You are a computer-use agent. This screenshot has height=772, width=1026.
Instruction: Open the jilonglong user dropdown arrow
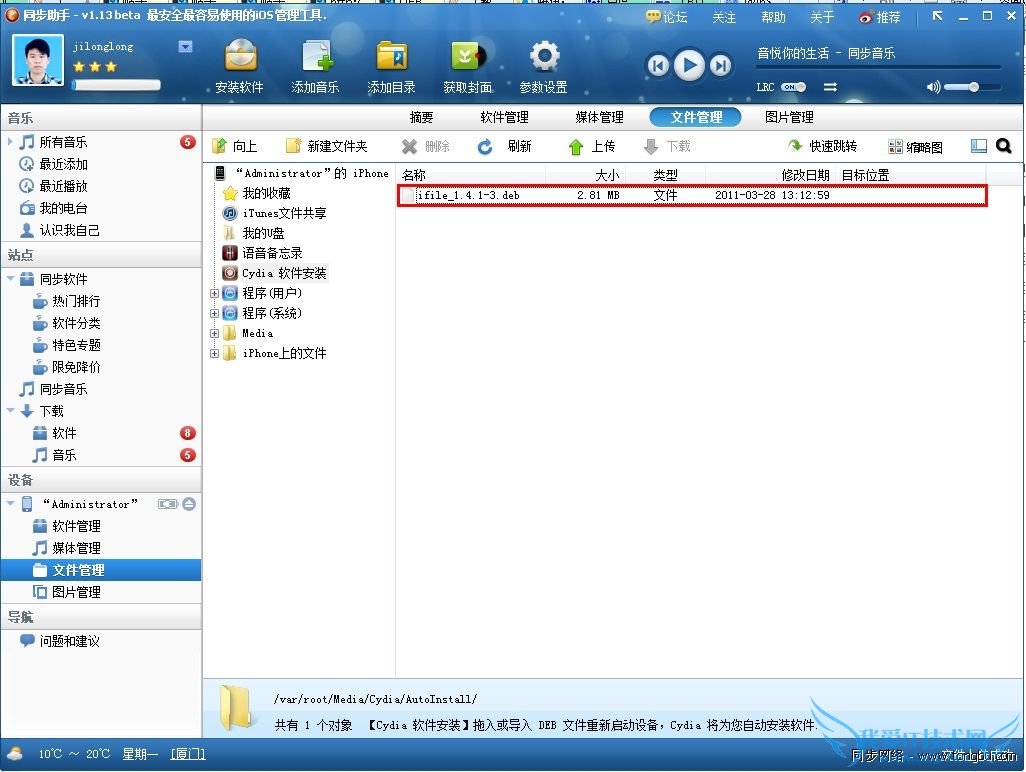pyautogui.click(x=185, y=46)
